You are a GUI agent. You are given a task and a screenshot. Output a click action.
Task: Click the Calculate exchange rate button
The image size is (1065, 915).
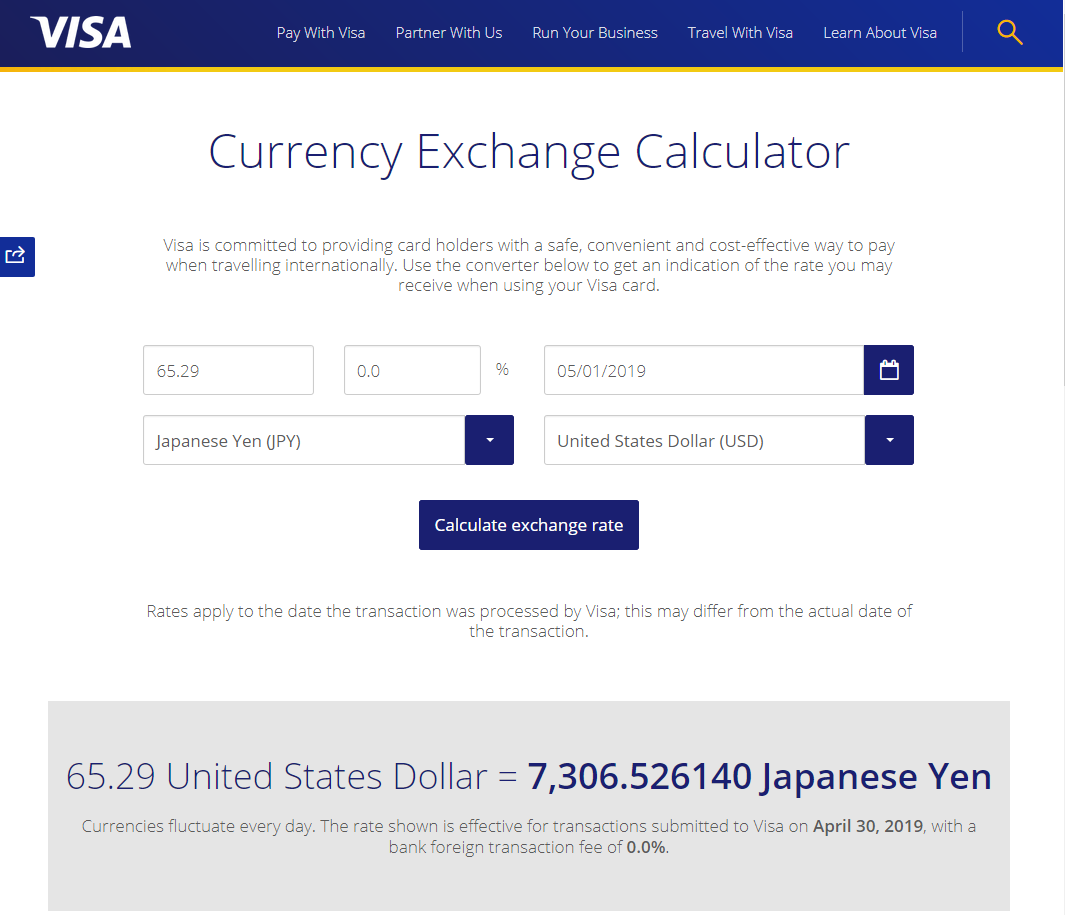point(528,525)
